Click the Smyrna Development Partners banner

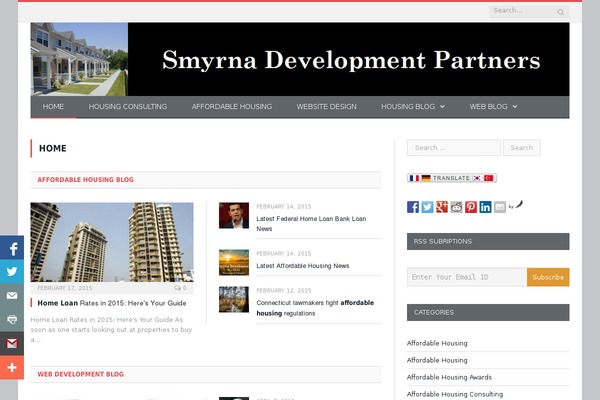coord(300,59)
